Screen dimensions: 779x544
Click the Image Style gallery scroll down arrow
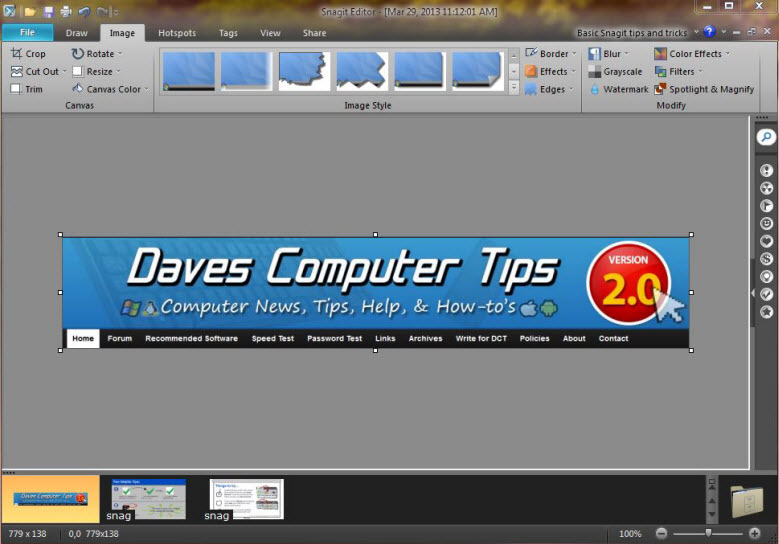tap(514, 72)
